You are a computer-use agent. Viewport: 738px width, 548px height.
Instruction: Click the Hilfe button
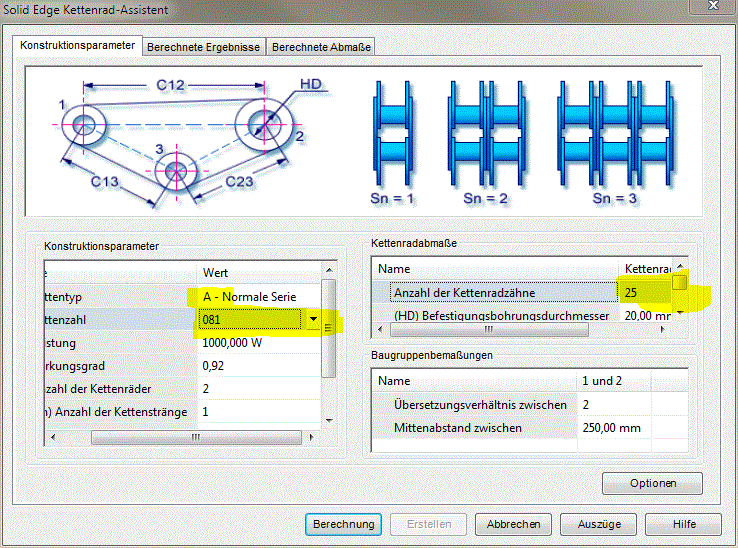point(683,524)
